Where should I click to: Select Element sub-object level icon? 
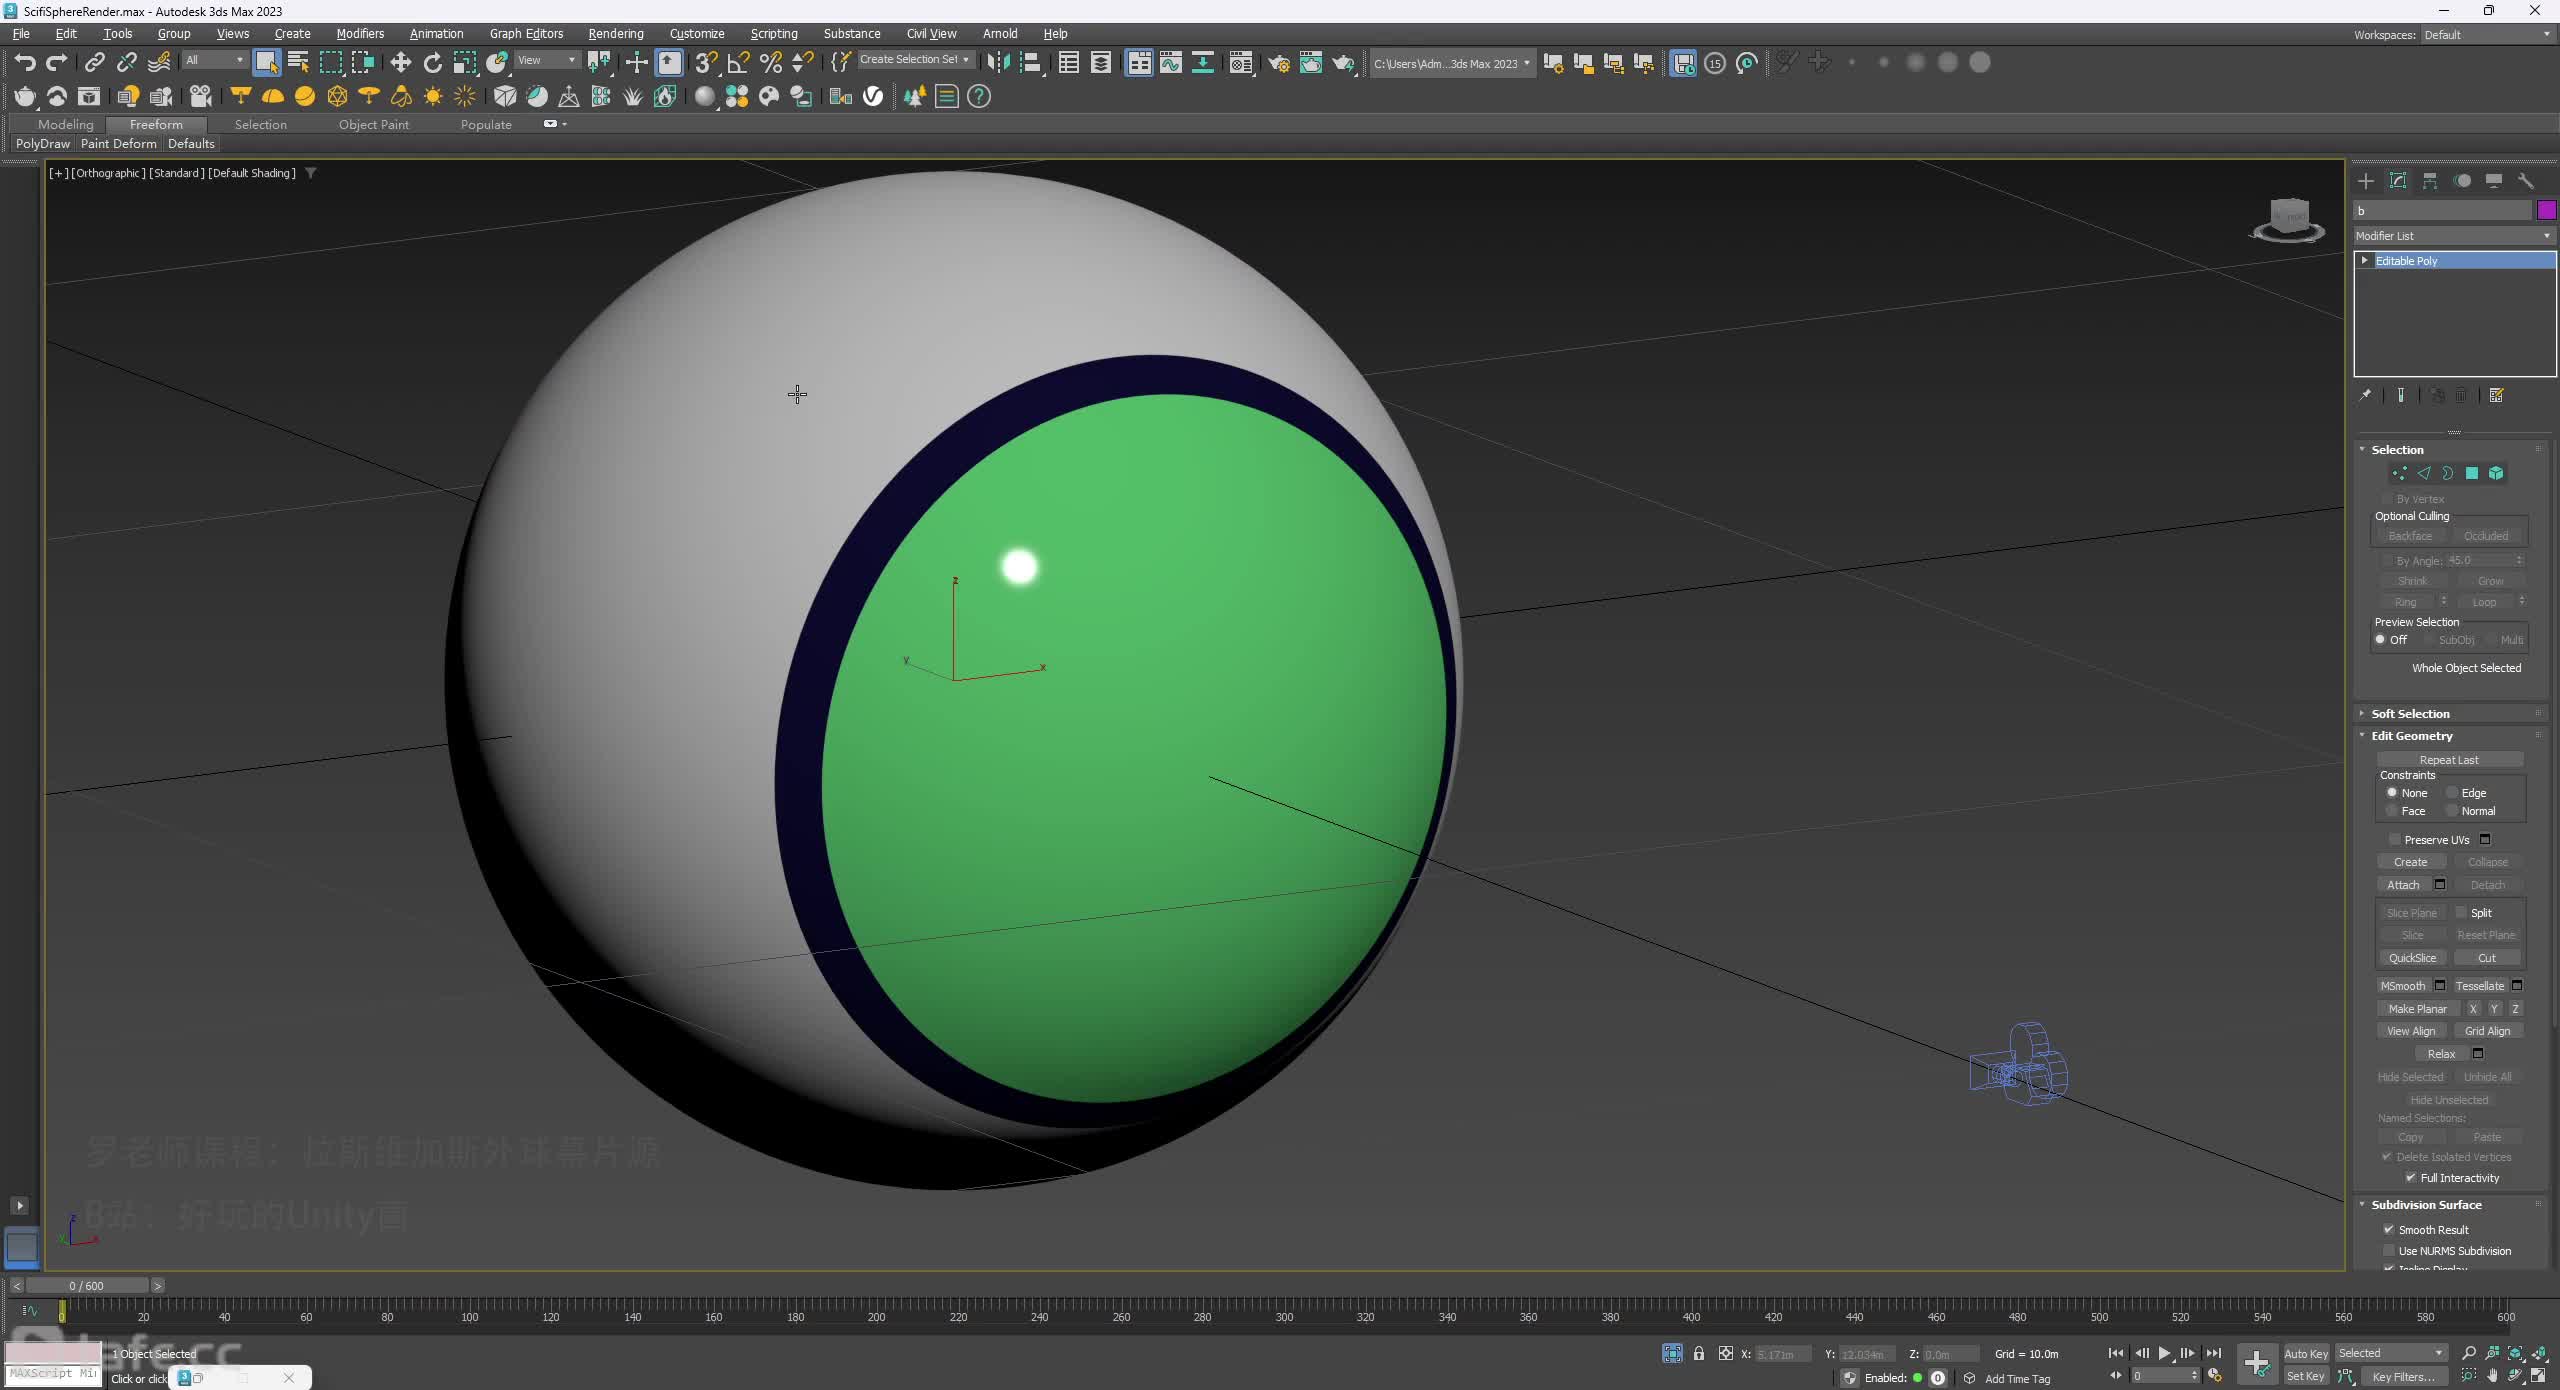coord(2496,474)
